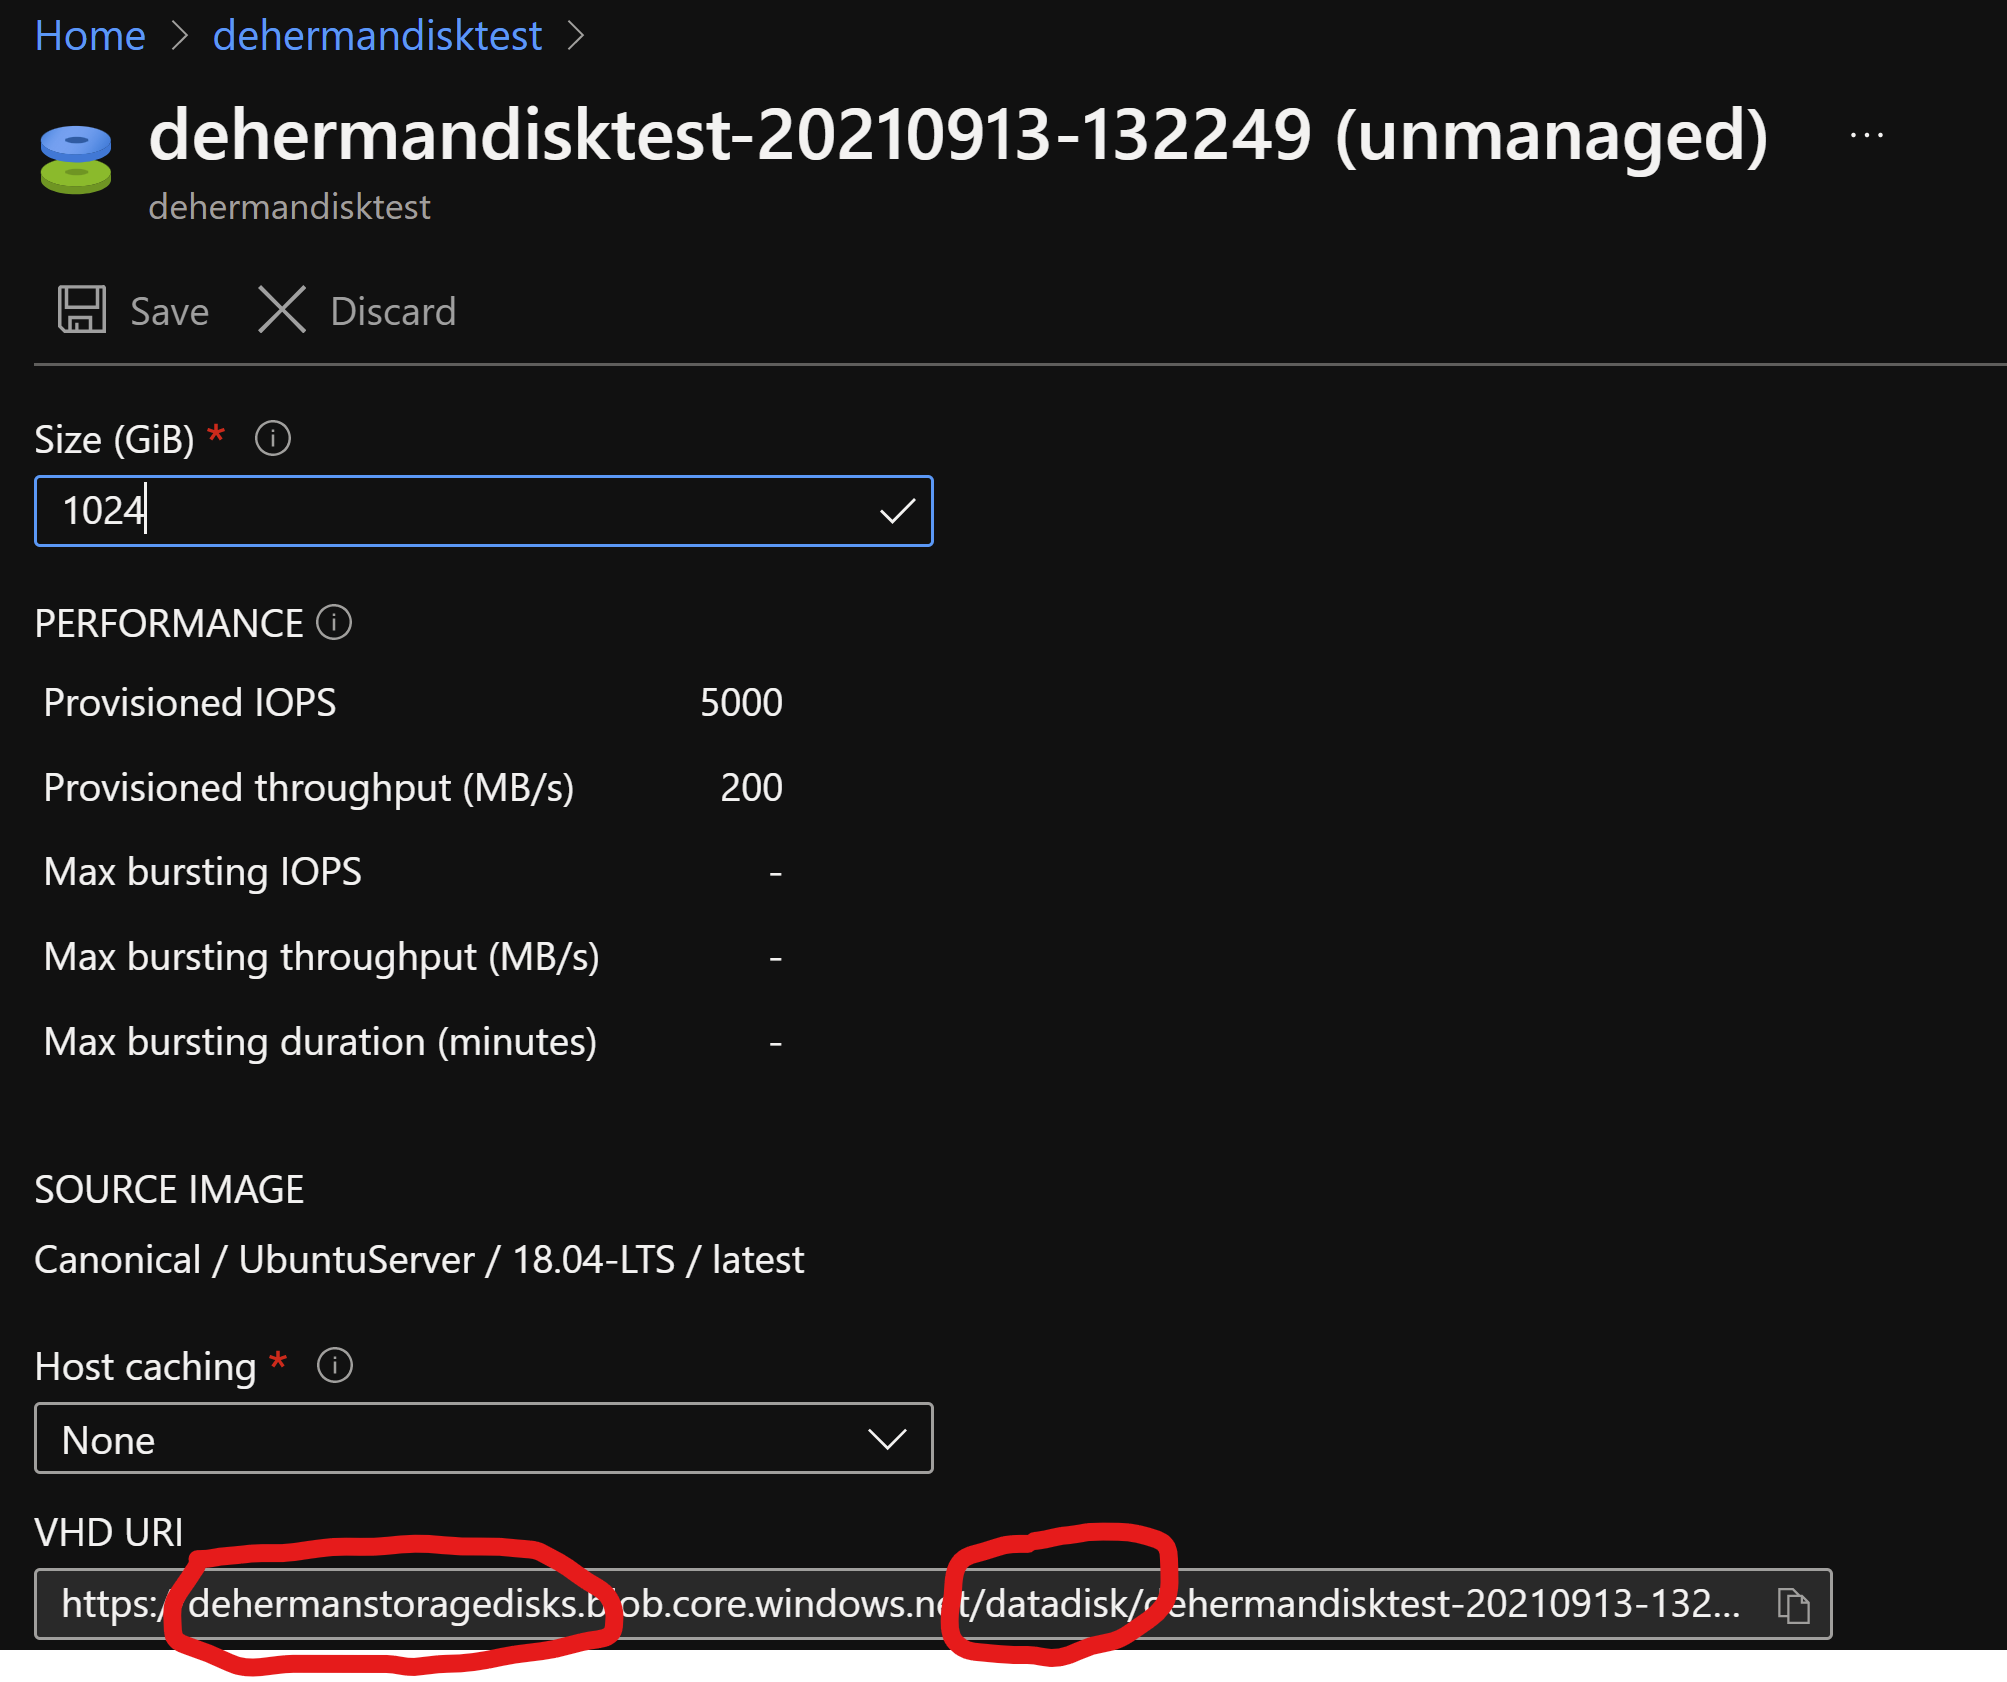
Task: Click the Save floppy disk icon
Action: click(x=81, y=310)
